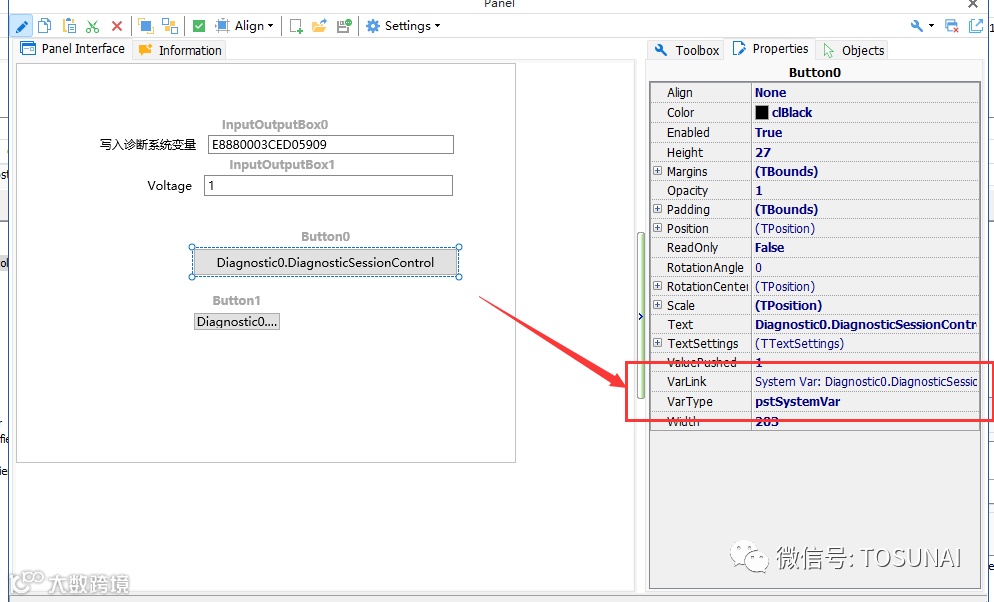The width and height of the screenshot is (994, 602).
Task: Click the blue wrench tool icon at top right
Action: 917,26
